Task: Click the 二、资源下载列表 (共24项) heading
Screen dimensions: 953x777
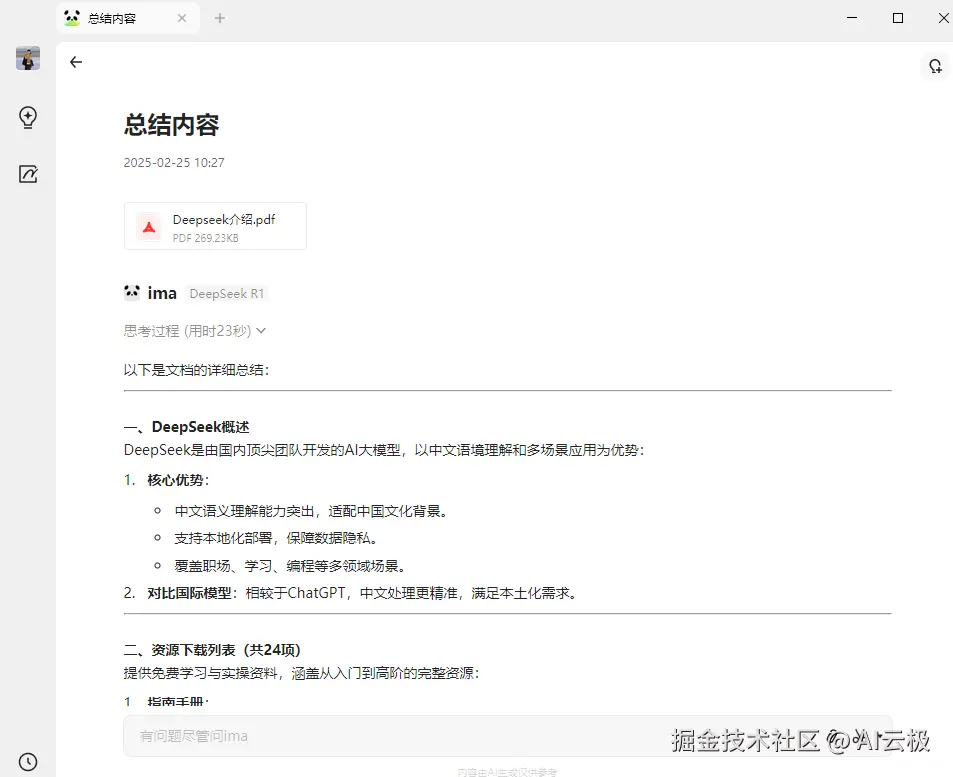Action: (212, 650)
